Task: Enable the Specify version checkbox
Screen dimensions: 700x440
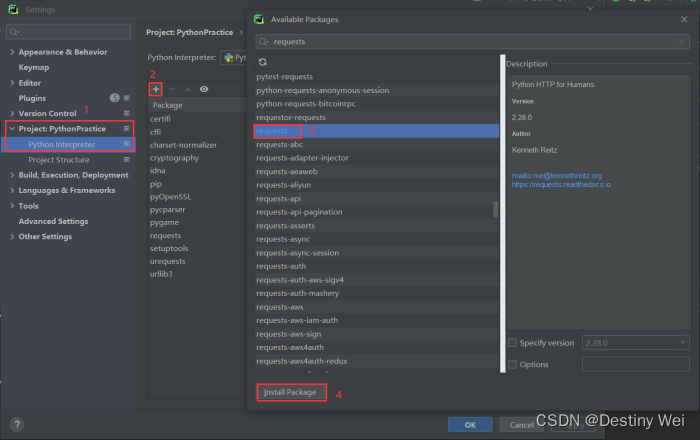Action: tap(512, 342)
